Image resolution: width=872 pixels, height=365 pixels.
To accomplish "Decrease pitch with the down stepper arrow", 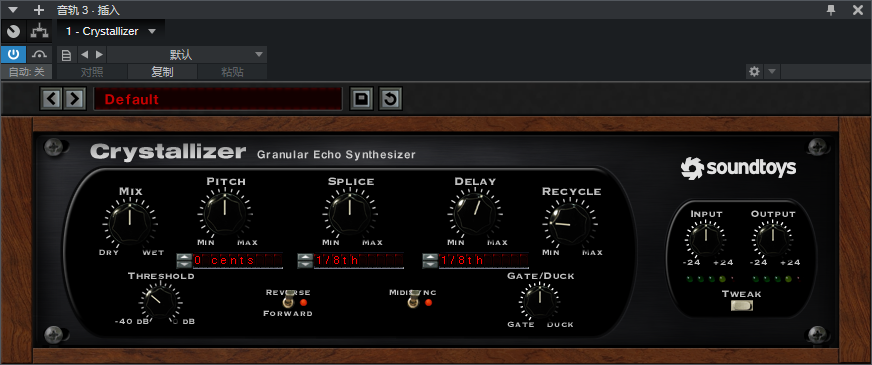I will pos(184,264).
